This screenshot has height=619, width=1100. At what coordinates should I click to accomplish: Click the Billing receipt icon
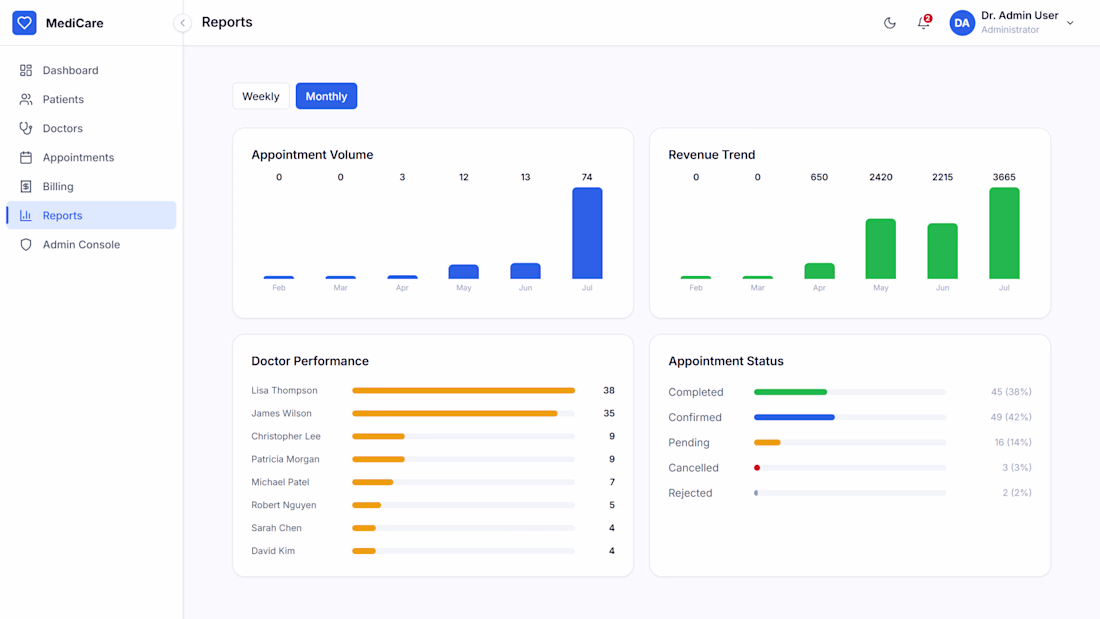pyautogui.click(x=26, y=186)
